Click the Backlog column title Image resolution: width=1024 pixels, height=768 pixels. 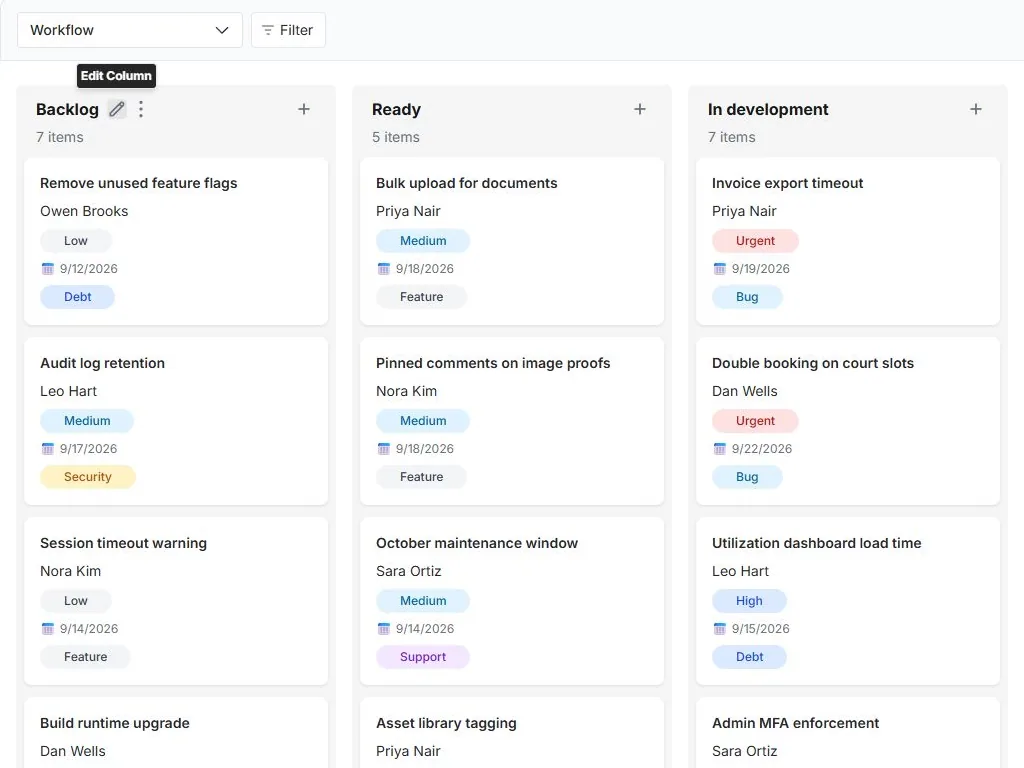click(67, 109)
